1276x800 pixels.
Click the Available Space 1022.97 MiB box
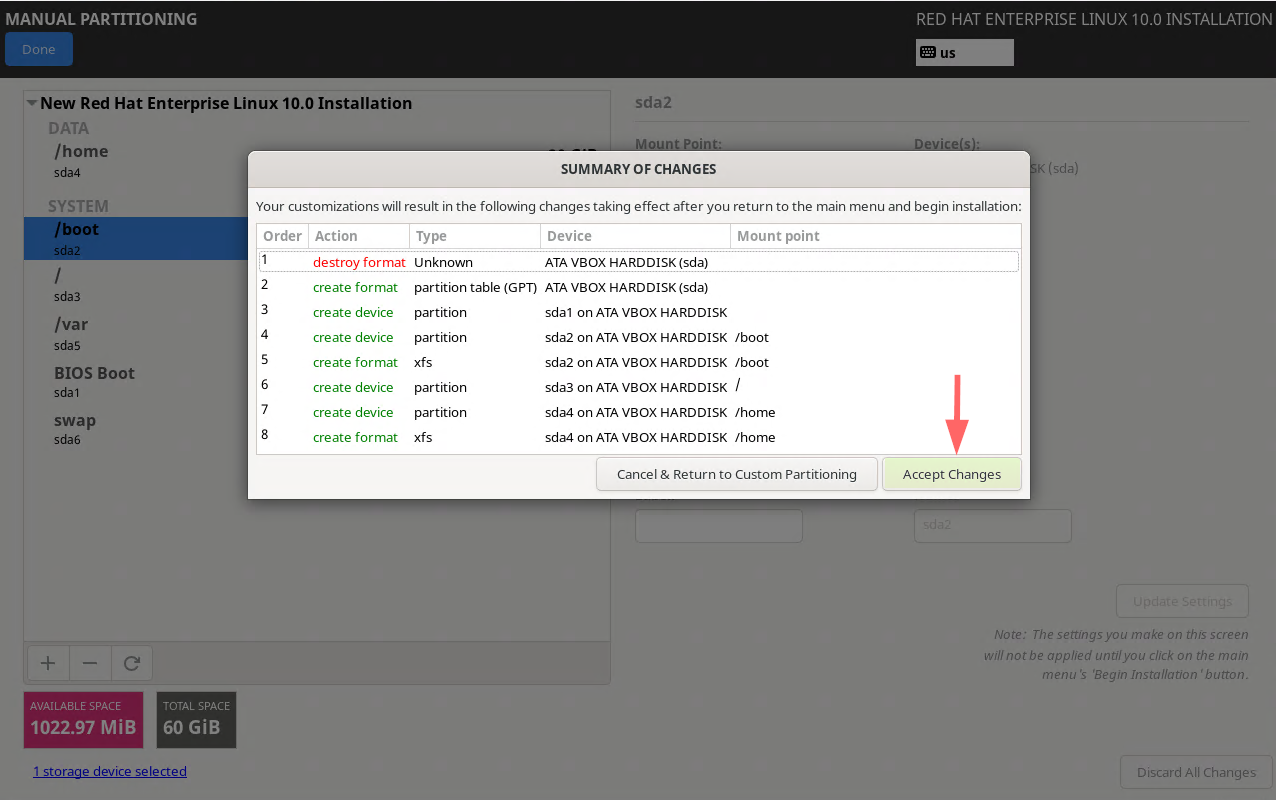tap(84, 720)
